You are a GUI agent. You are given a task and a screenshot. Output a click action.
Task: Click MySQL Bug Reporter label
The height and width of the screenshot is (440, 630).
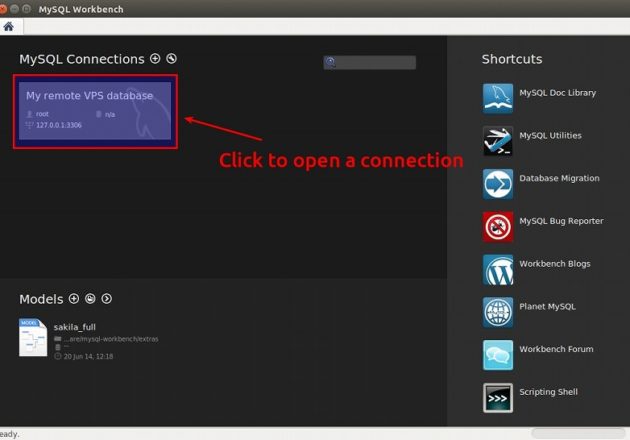561,221
